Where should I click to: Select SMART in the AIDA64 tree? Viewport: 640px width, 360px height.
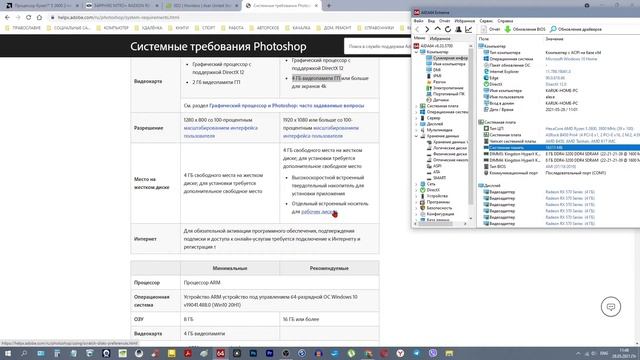436,178
